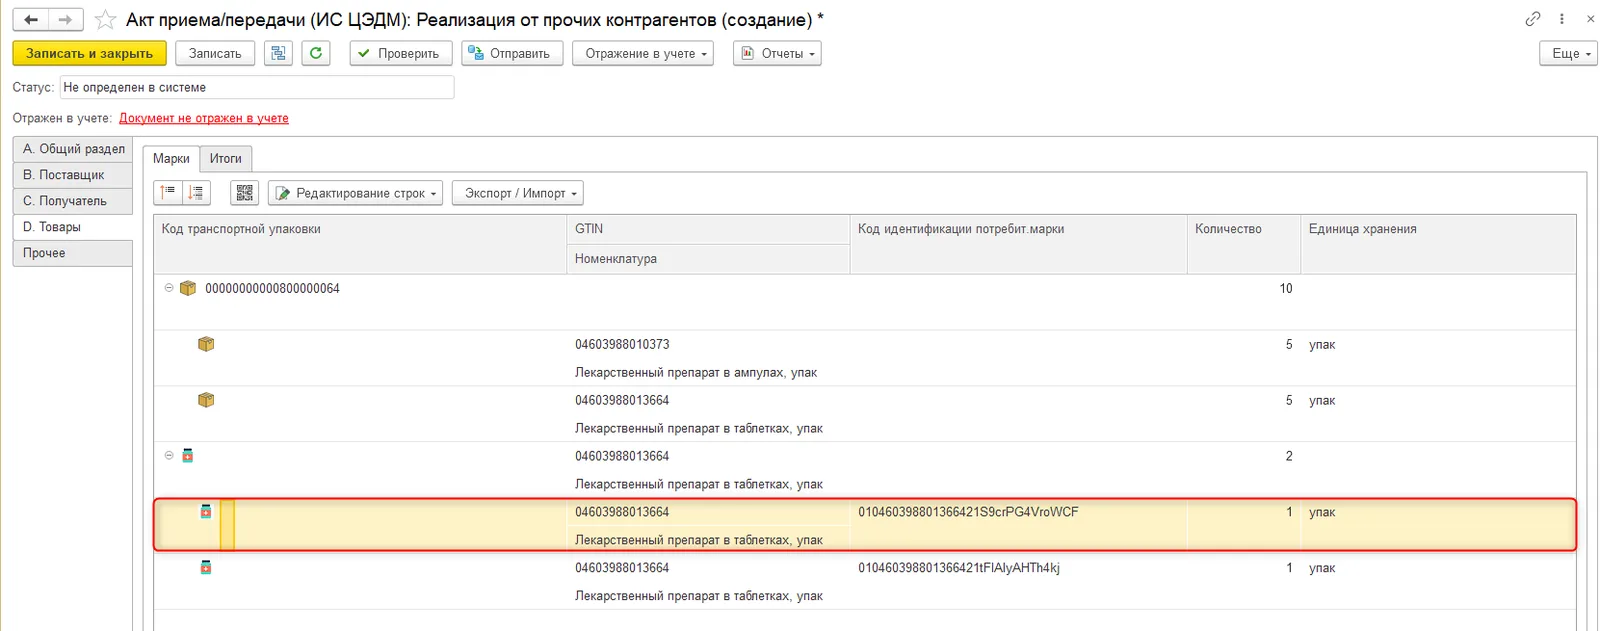Collapse the tablet group row with quantity 2
The width and height of the screenshot is (1600, 631).
(169, 455)
